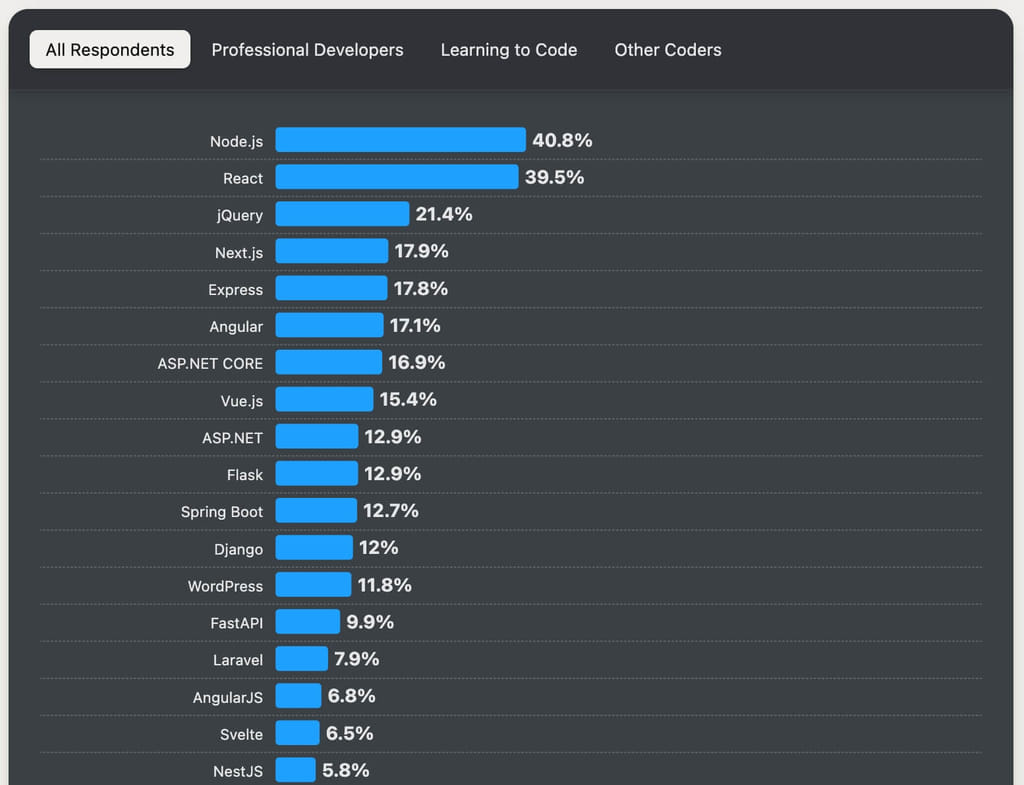Screen dimensions: 1024x785
Task: Switch to Professional Developers tab
Action: 307,50
